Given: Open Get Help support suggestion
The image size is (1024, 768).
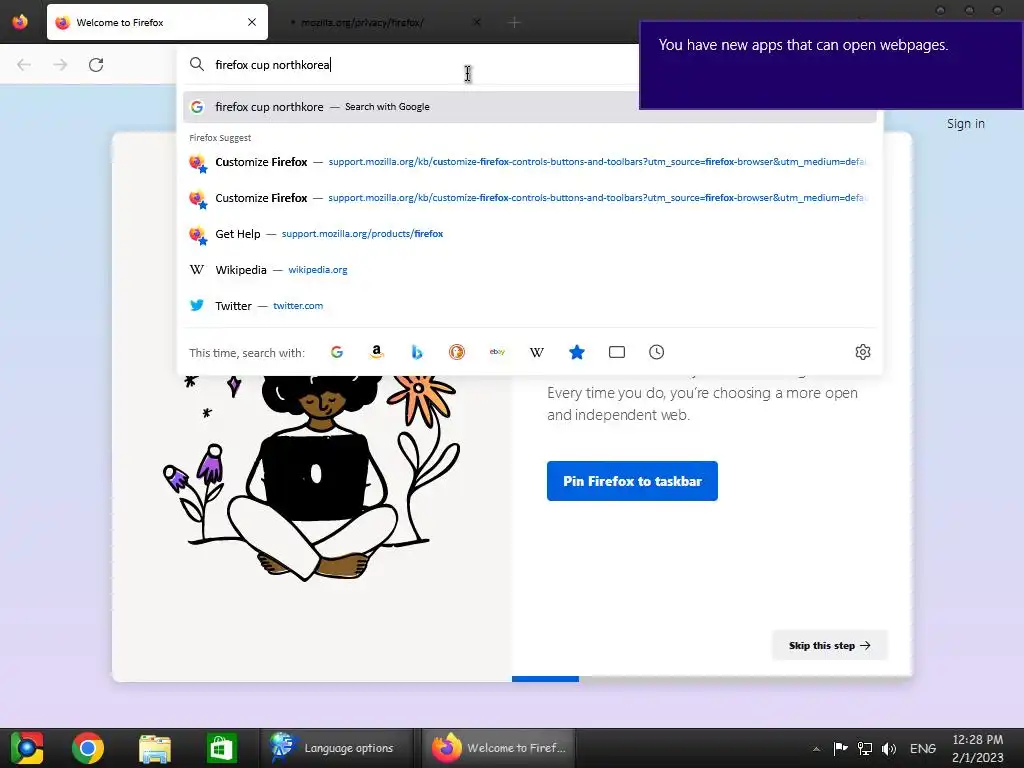Looking at the screenshot, I should pos(530,234).
